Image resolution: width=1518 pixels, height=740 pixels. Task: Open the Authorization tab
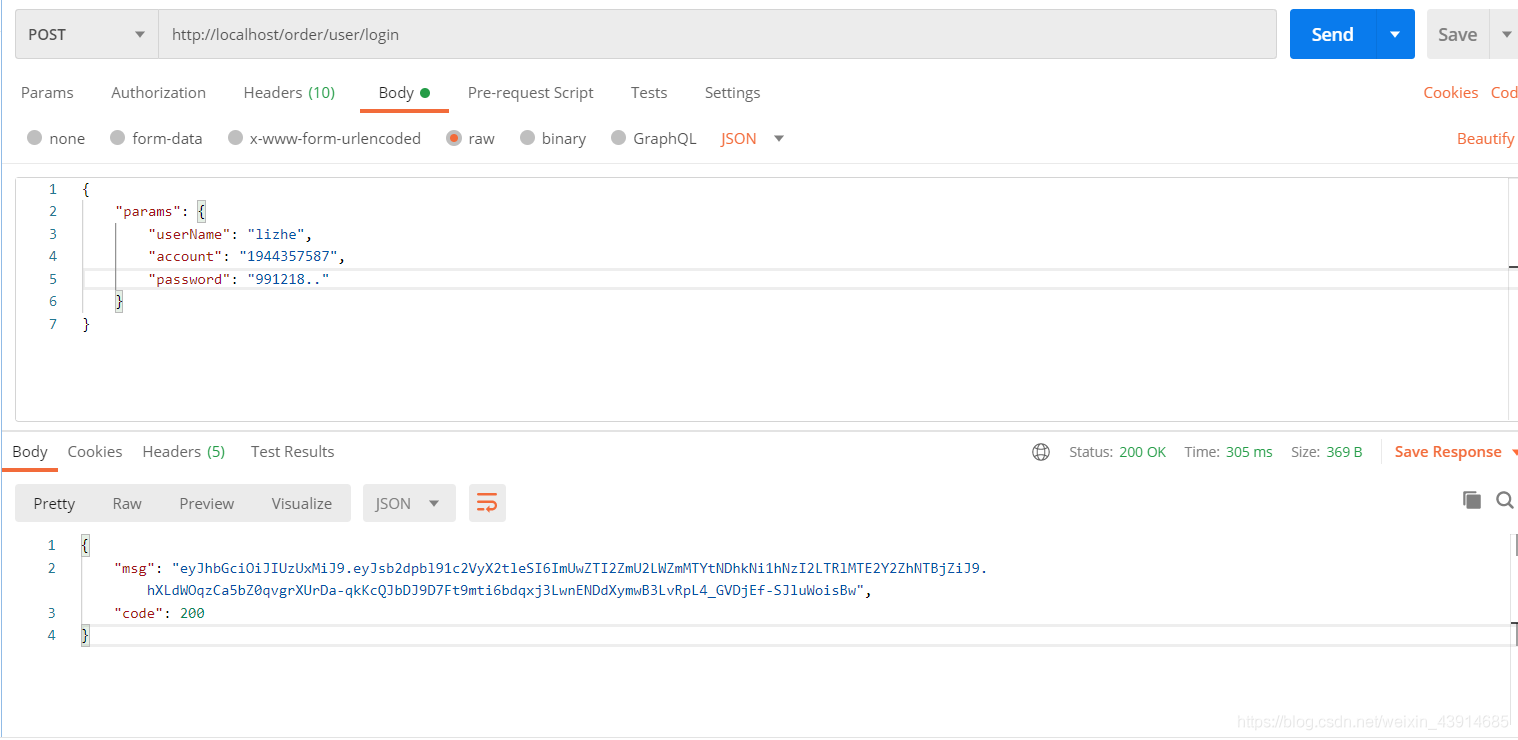point(158,92)
